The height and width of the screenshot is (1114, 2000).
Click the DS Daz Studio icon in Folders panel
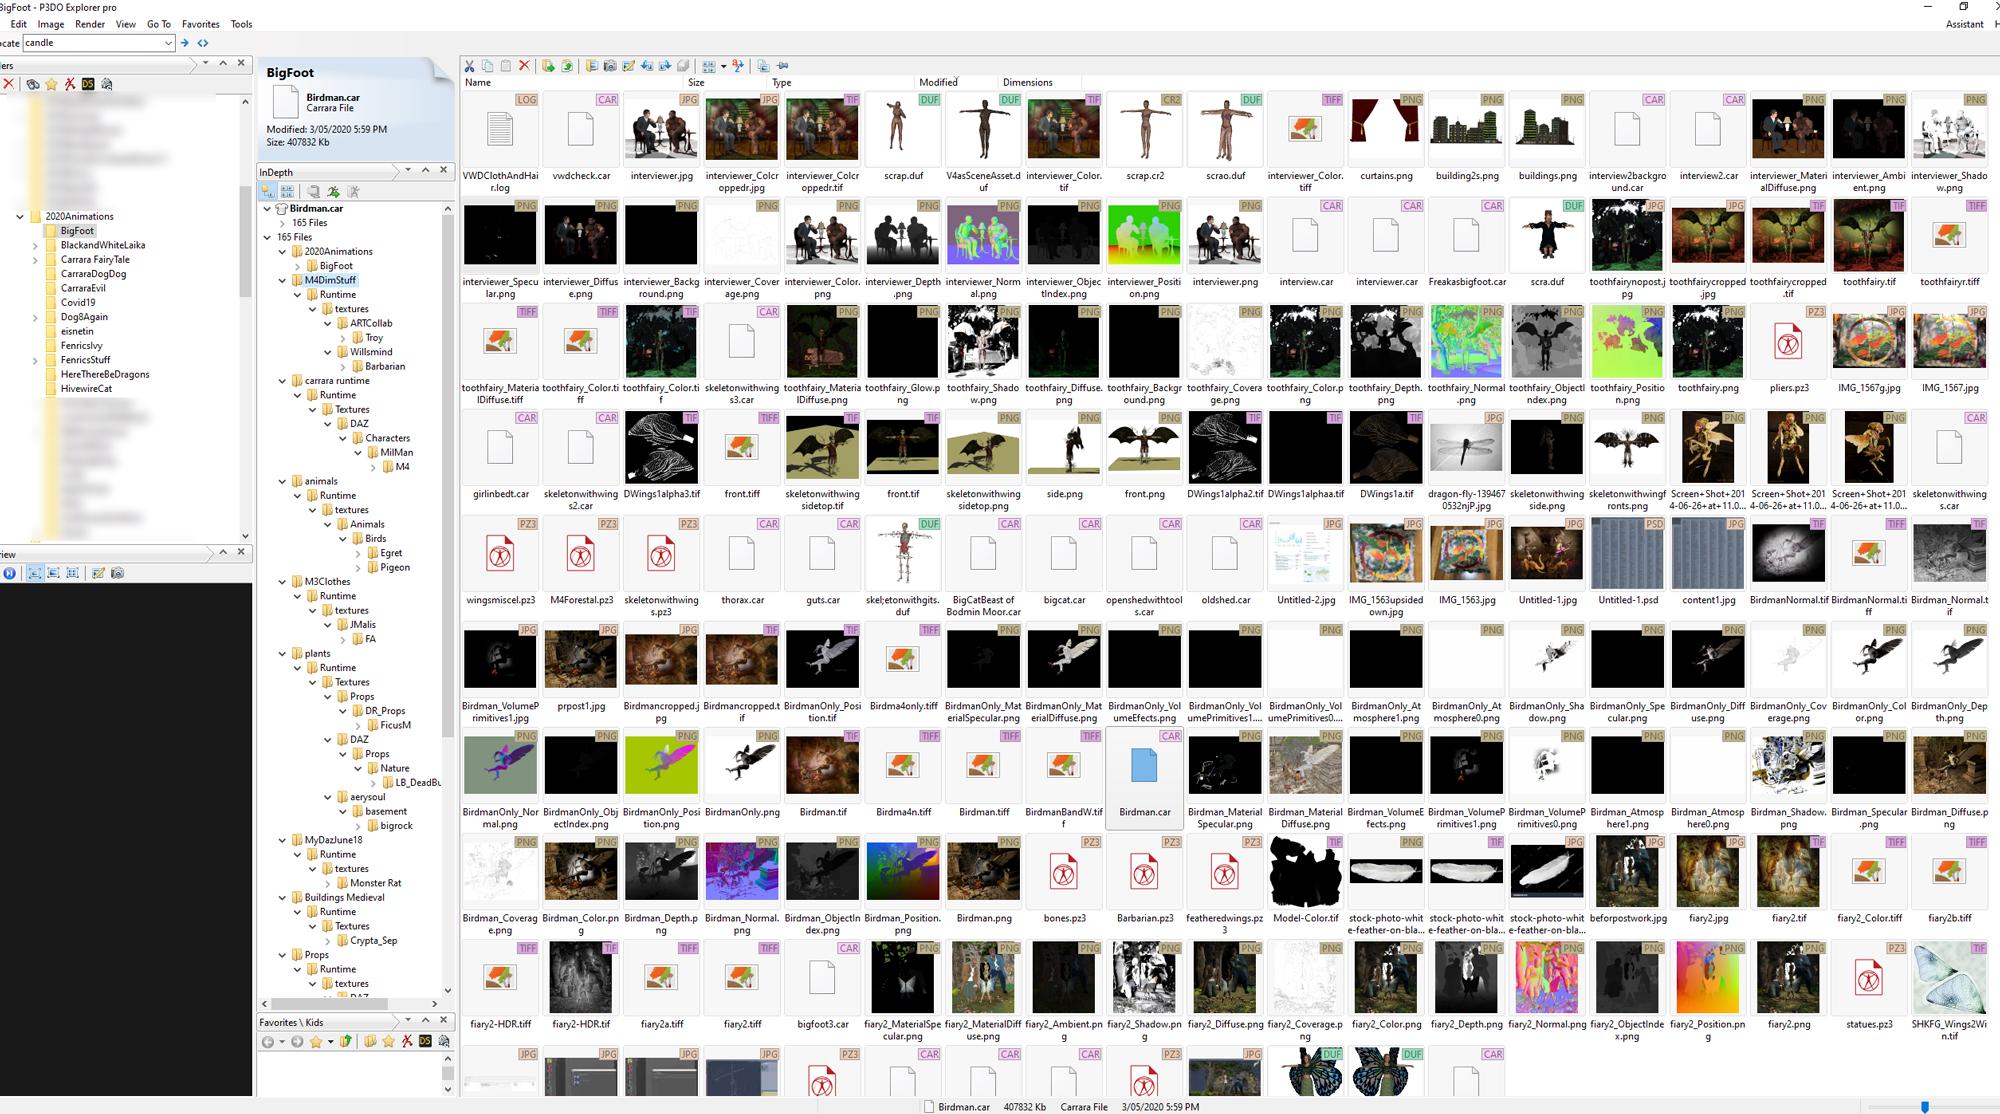click(88, 84)
